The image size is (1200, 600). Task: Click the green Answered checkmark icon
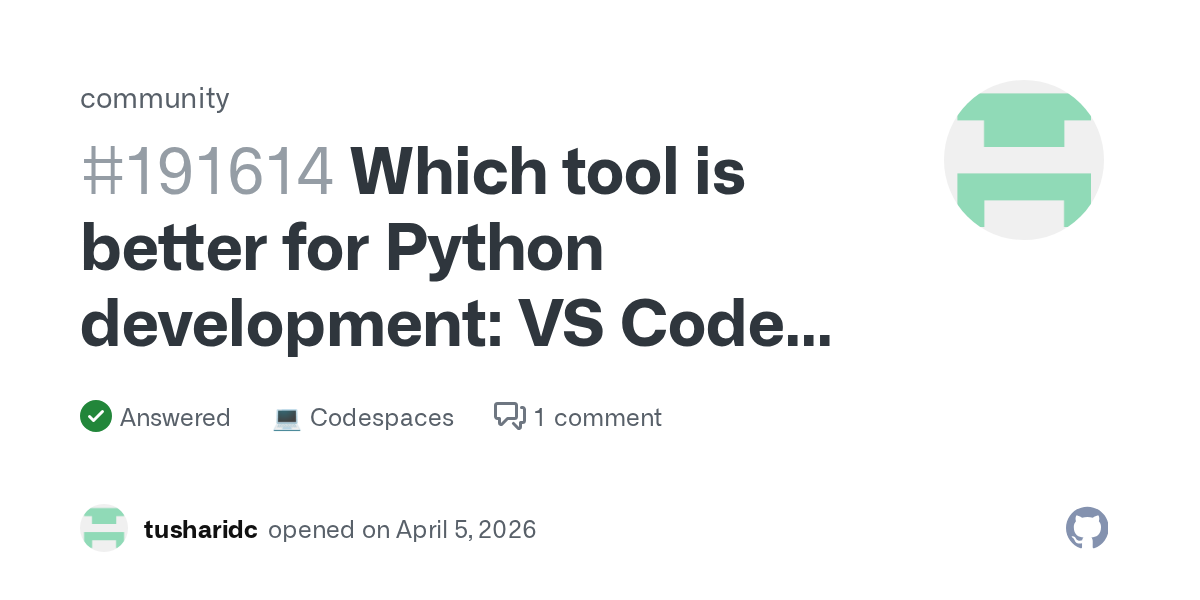point(95,417)
